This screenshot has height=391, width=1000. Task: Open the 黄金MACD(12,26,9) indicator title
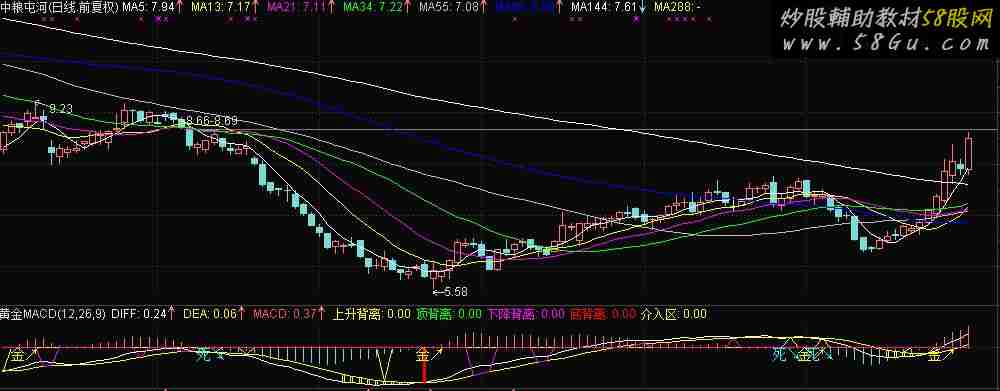click(x=53, y=314)
